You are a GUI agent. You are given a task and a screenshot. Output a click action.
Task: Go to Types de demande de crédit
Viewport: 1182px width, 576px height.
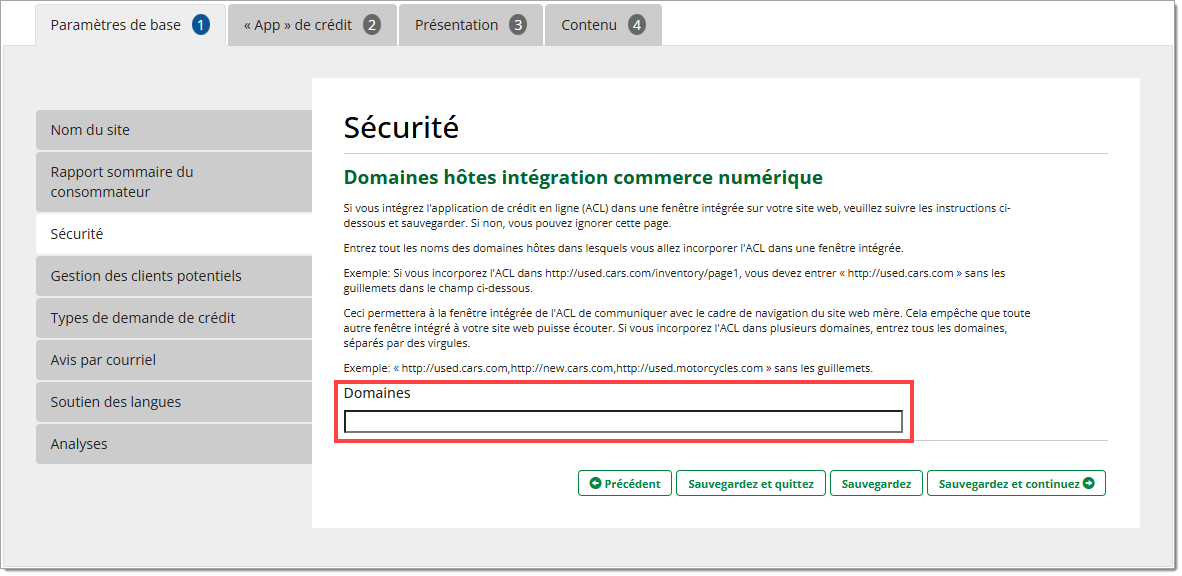pyautogui.click(x=174, y=318)
